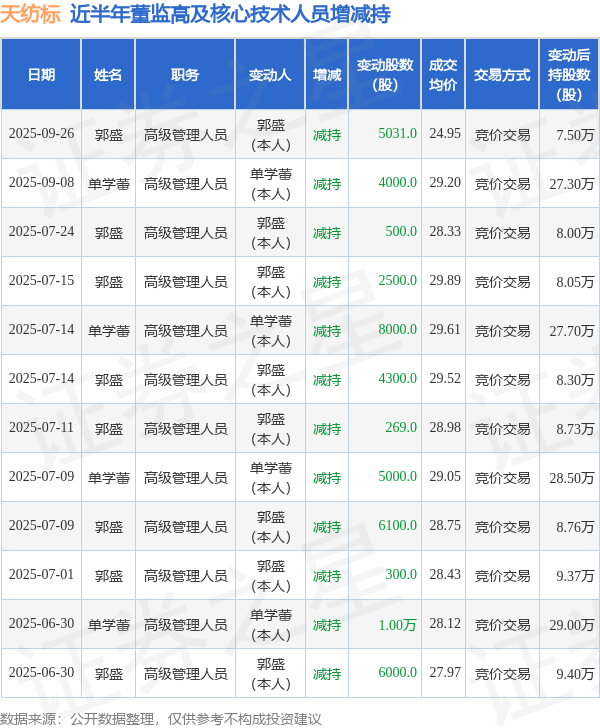Click the 职务 column header
Viewport: 600px width, 728px height.
pyautogui.click(x=185, y=75)
